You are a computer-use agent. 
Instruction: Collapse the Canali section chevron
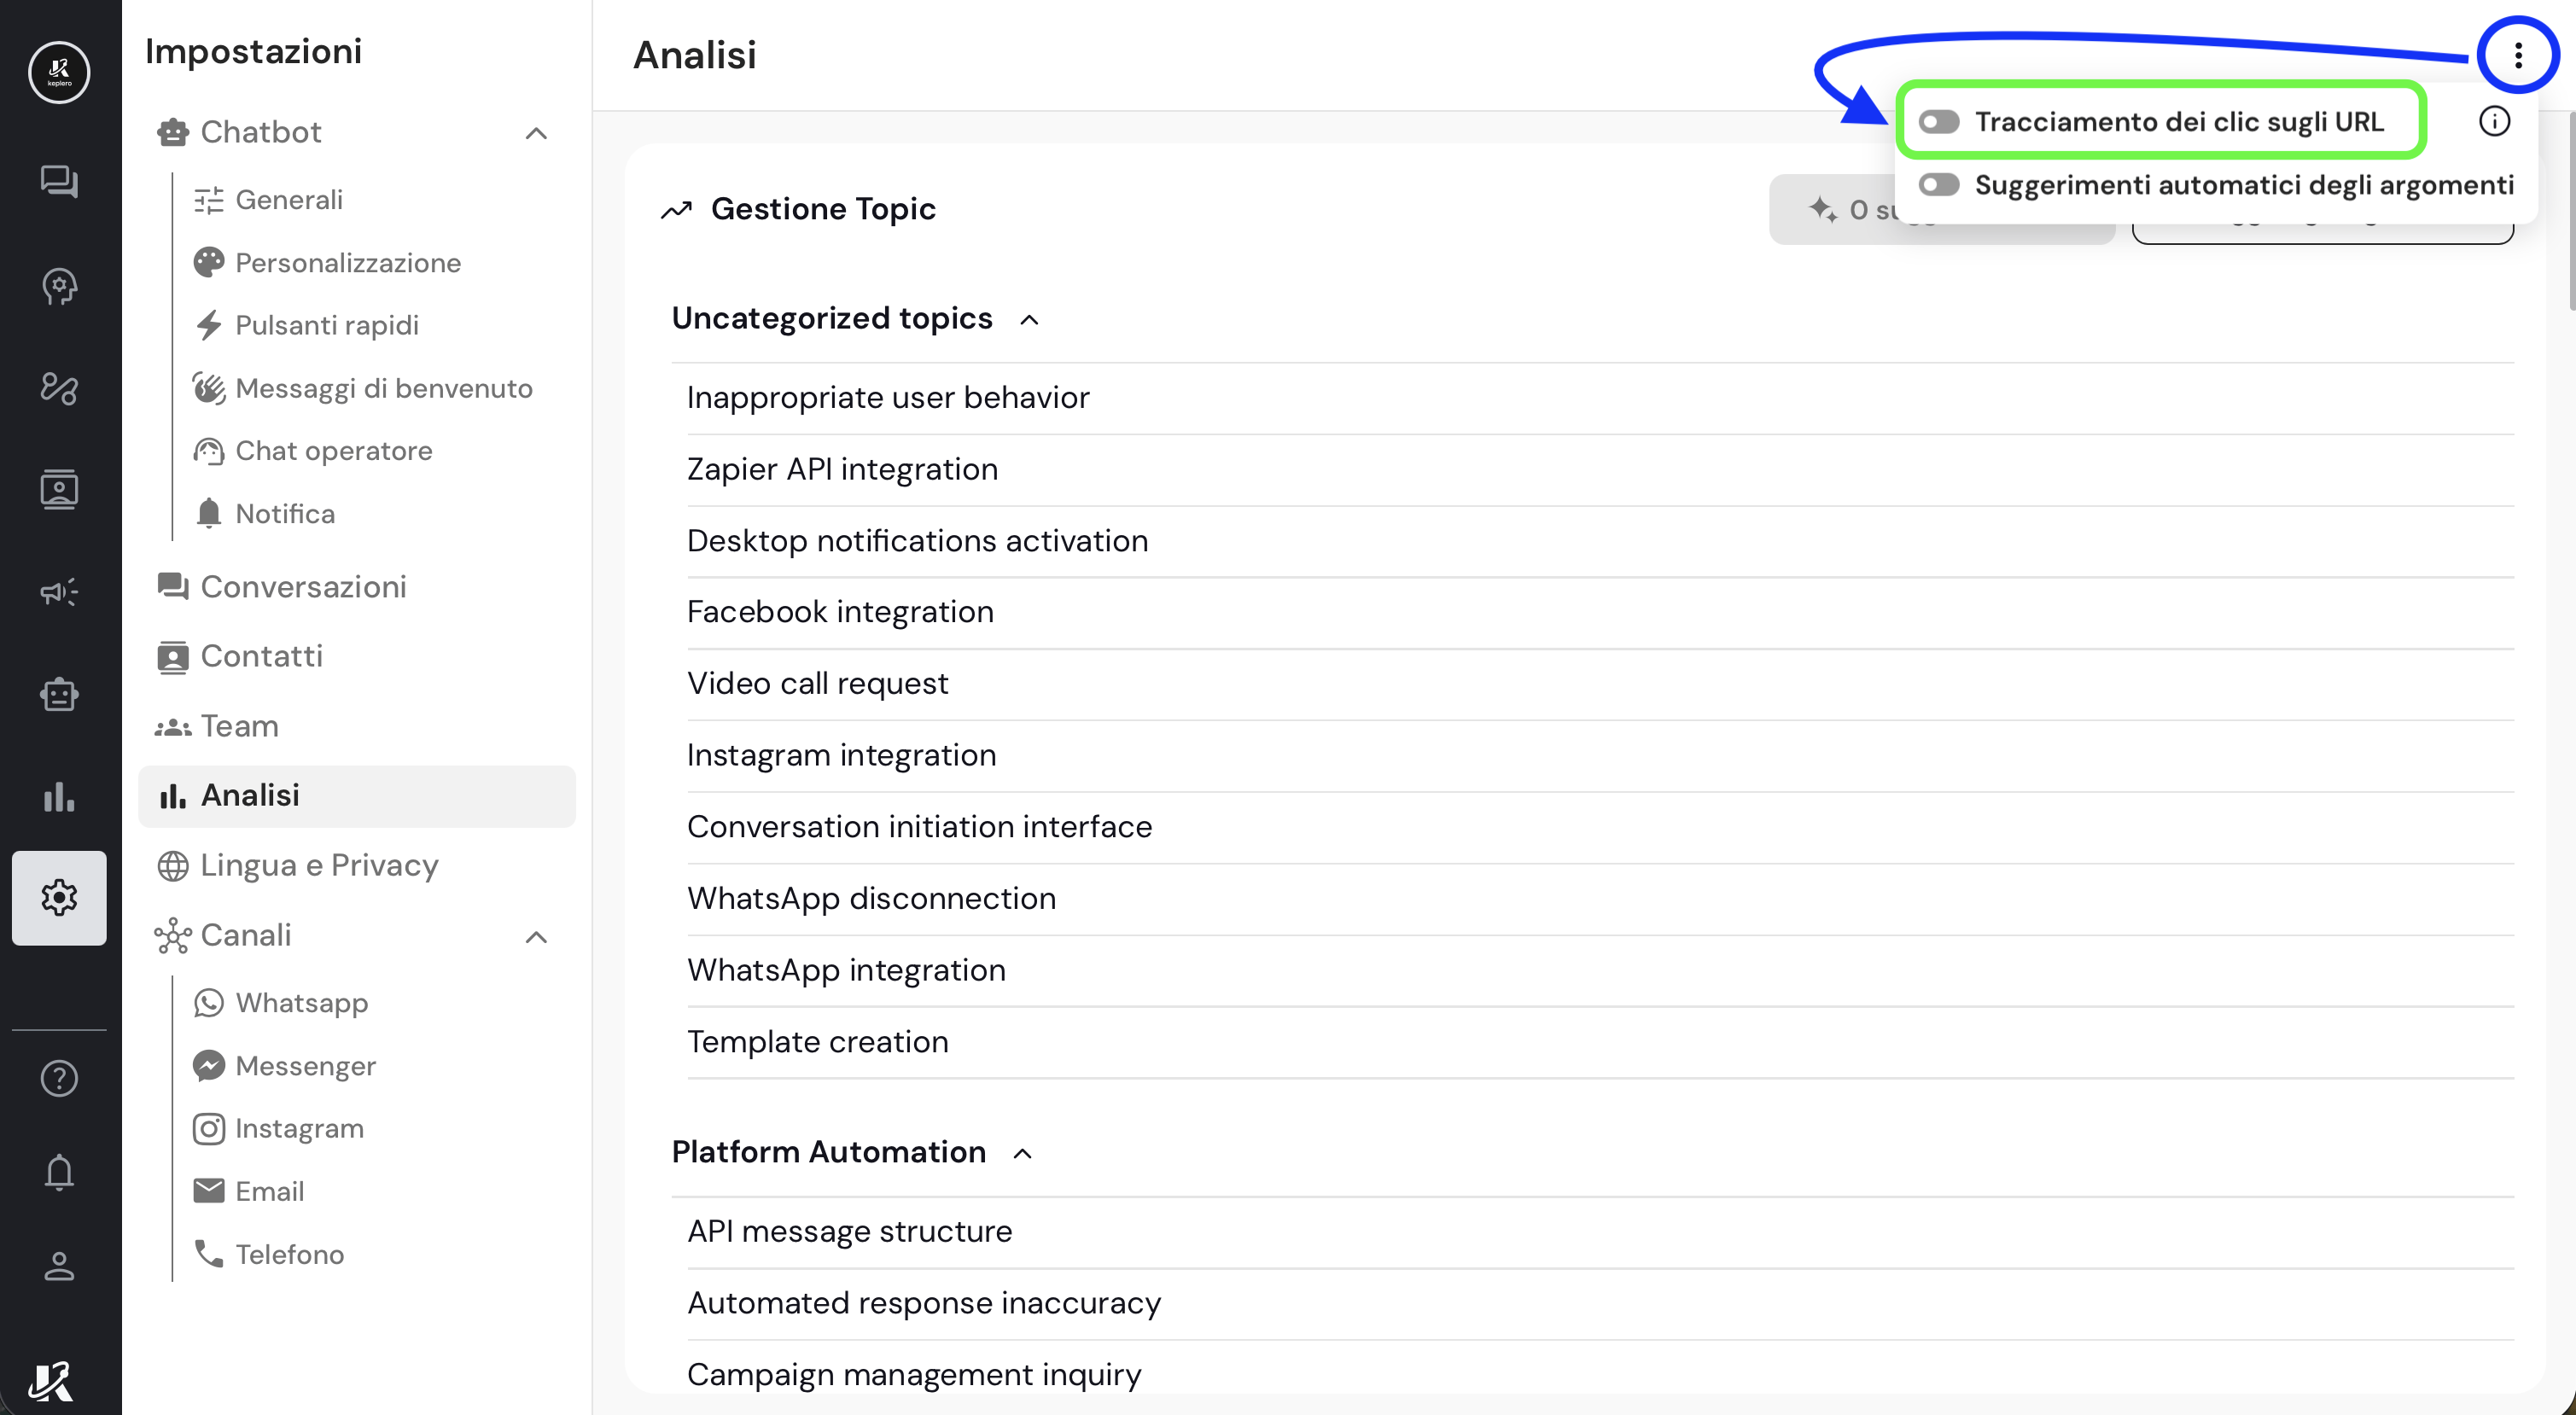coord(536,937)
